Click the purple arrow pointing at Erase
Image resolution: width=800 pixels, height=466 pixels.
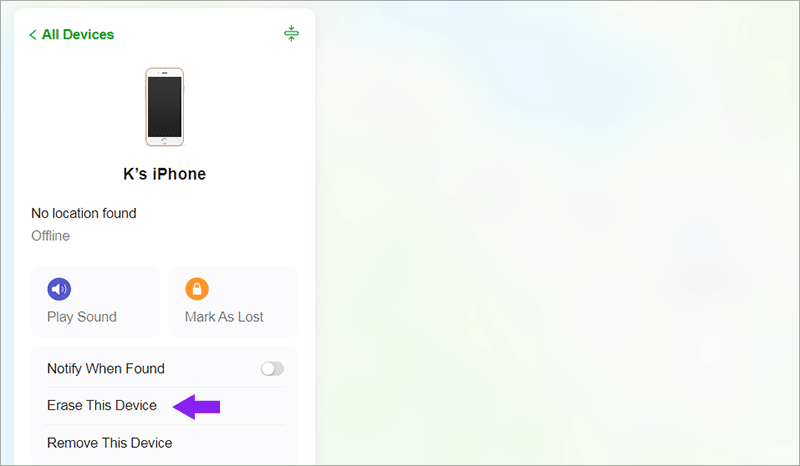(196, 407)
